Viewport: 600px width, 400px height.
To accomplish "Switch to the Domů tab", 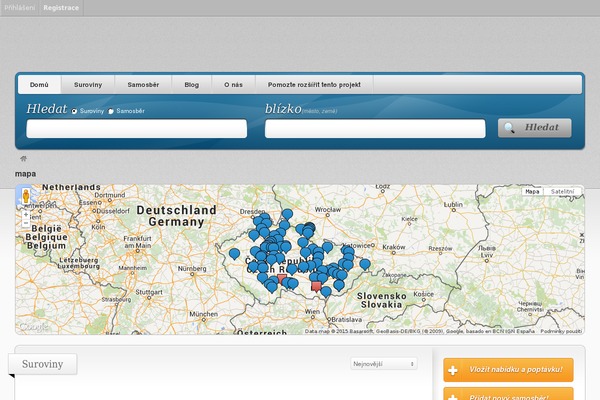I will click(x=39, y=85).
